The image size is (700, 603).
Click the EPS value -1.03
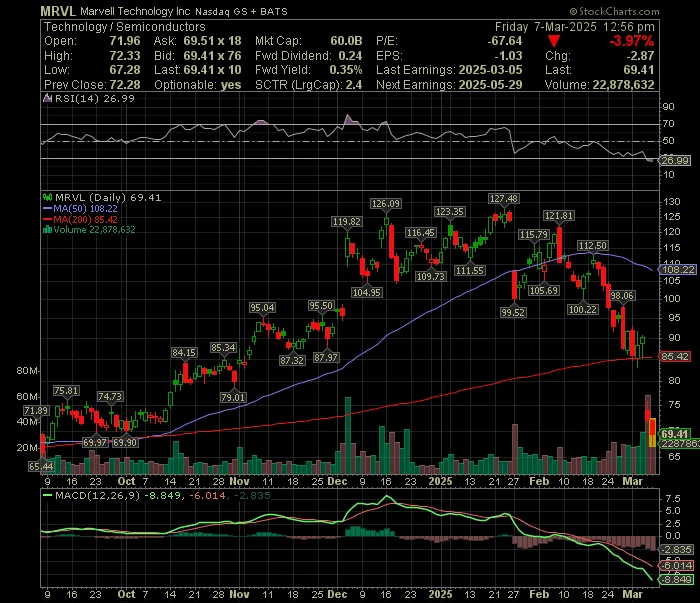508,56
